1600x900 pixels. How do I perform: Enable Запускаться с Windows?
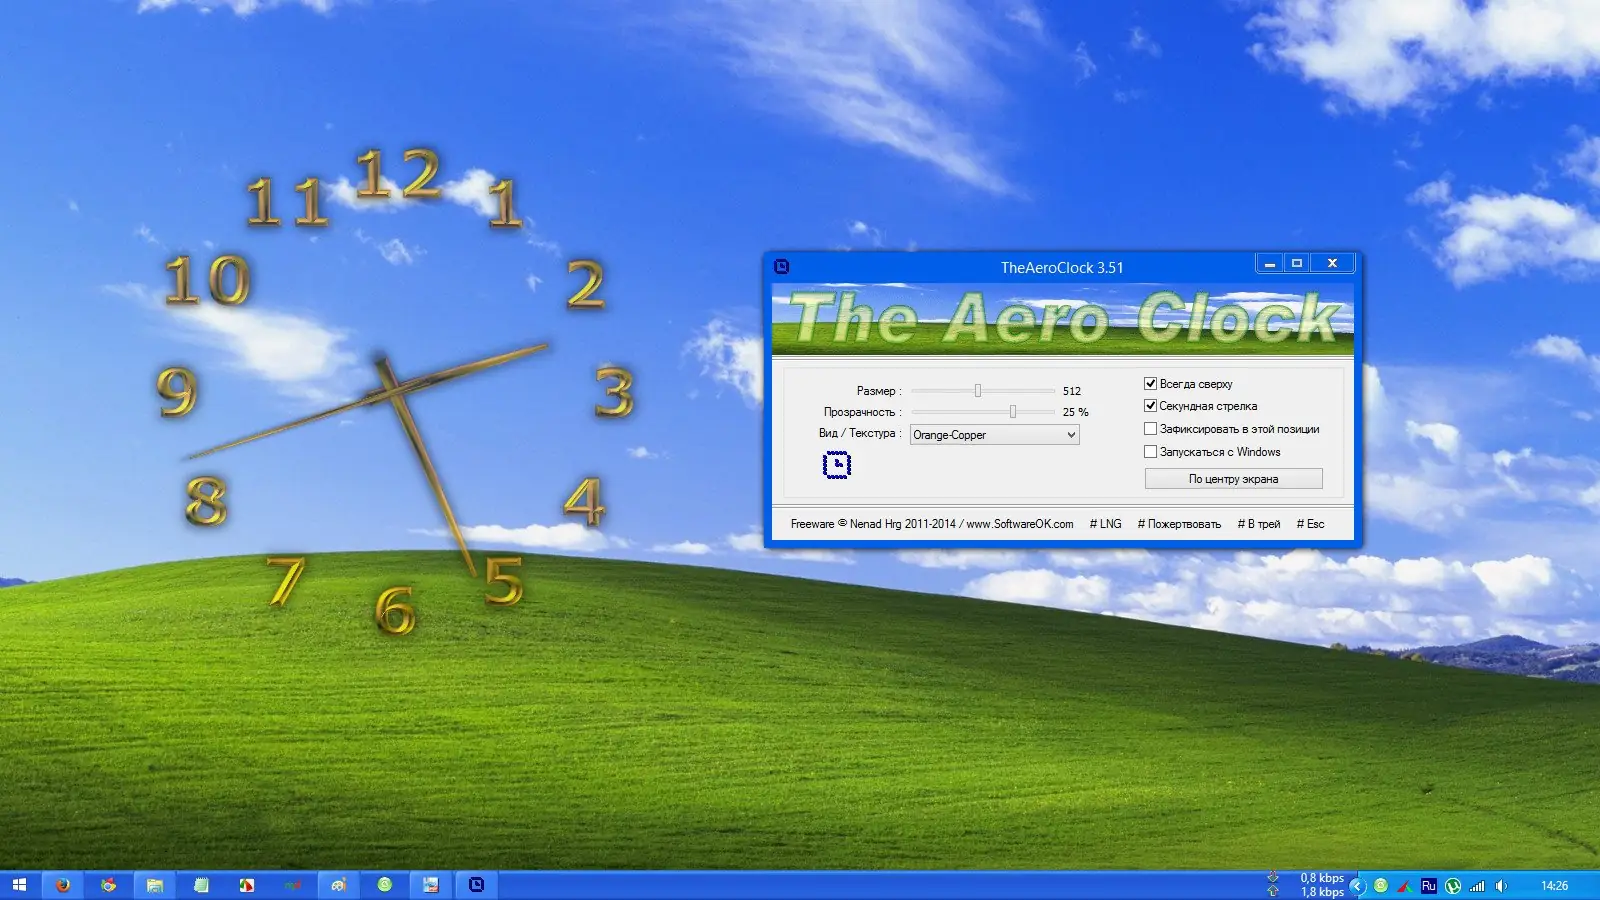coord(1151,451)
